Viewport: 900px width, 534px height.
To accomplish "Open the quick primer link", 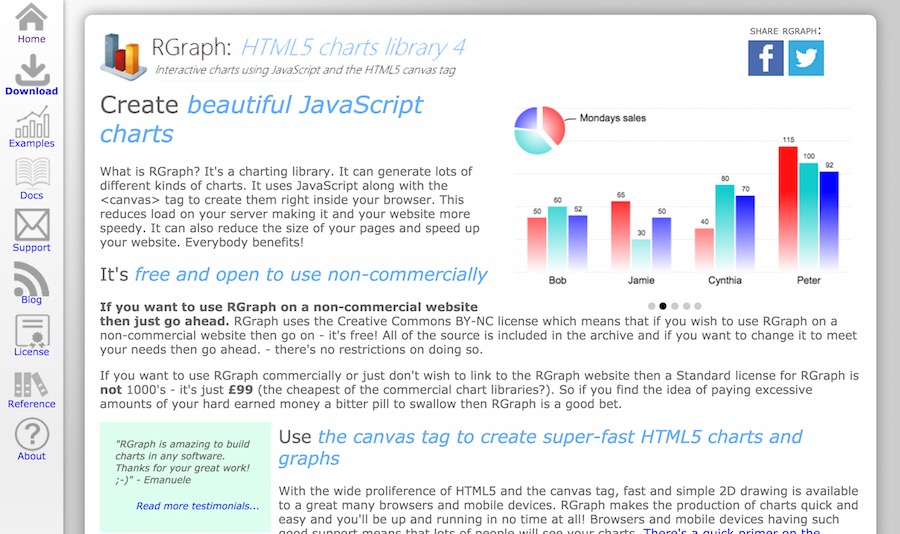I will pos(732,531).
